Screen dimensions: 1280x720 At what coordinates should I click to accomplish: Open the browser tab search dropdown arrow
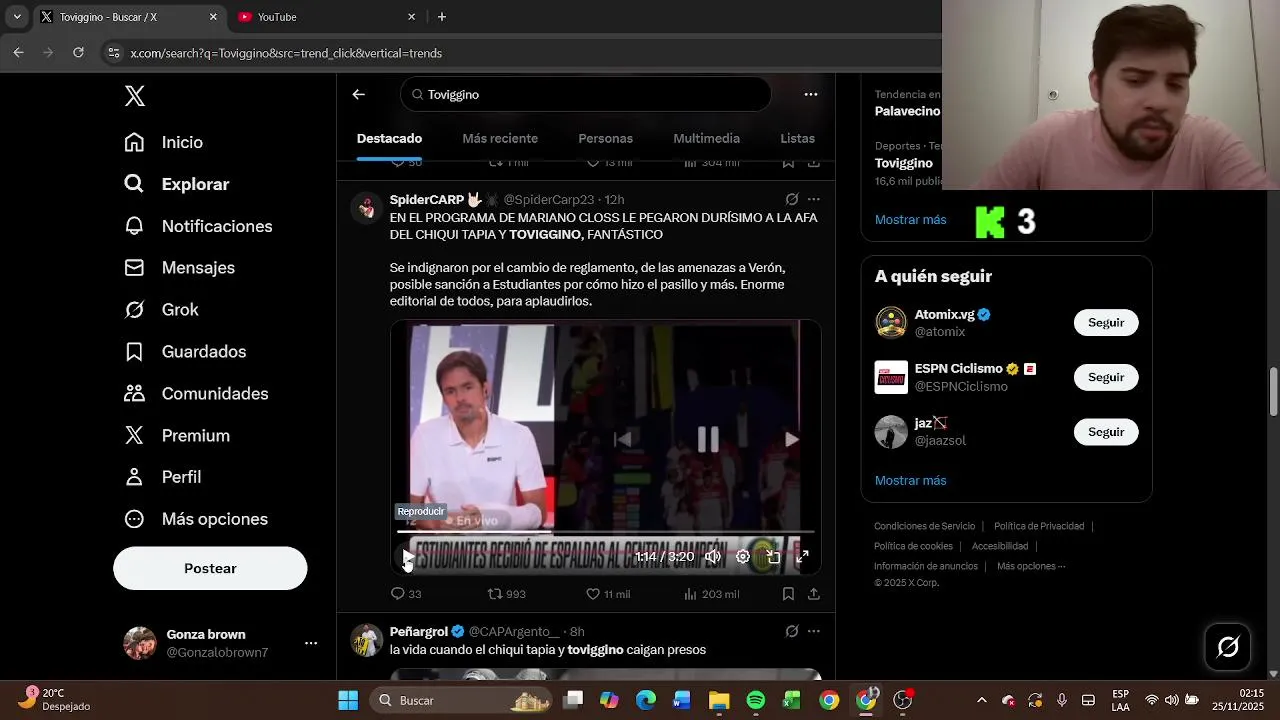[17, 17]
